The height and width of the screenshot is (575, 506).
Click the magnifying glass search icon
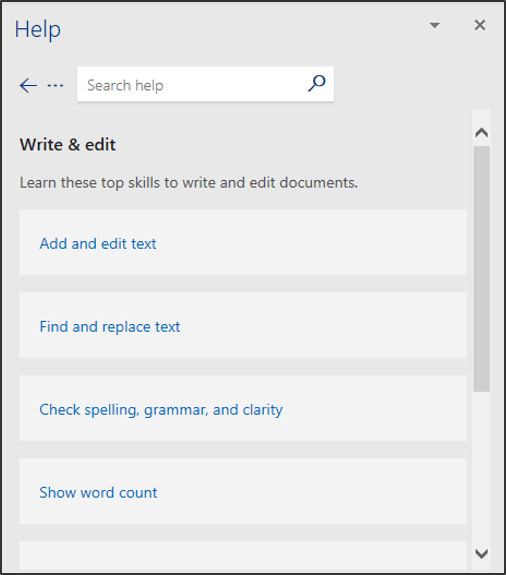[317, 84]
